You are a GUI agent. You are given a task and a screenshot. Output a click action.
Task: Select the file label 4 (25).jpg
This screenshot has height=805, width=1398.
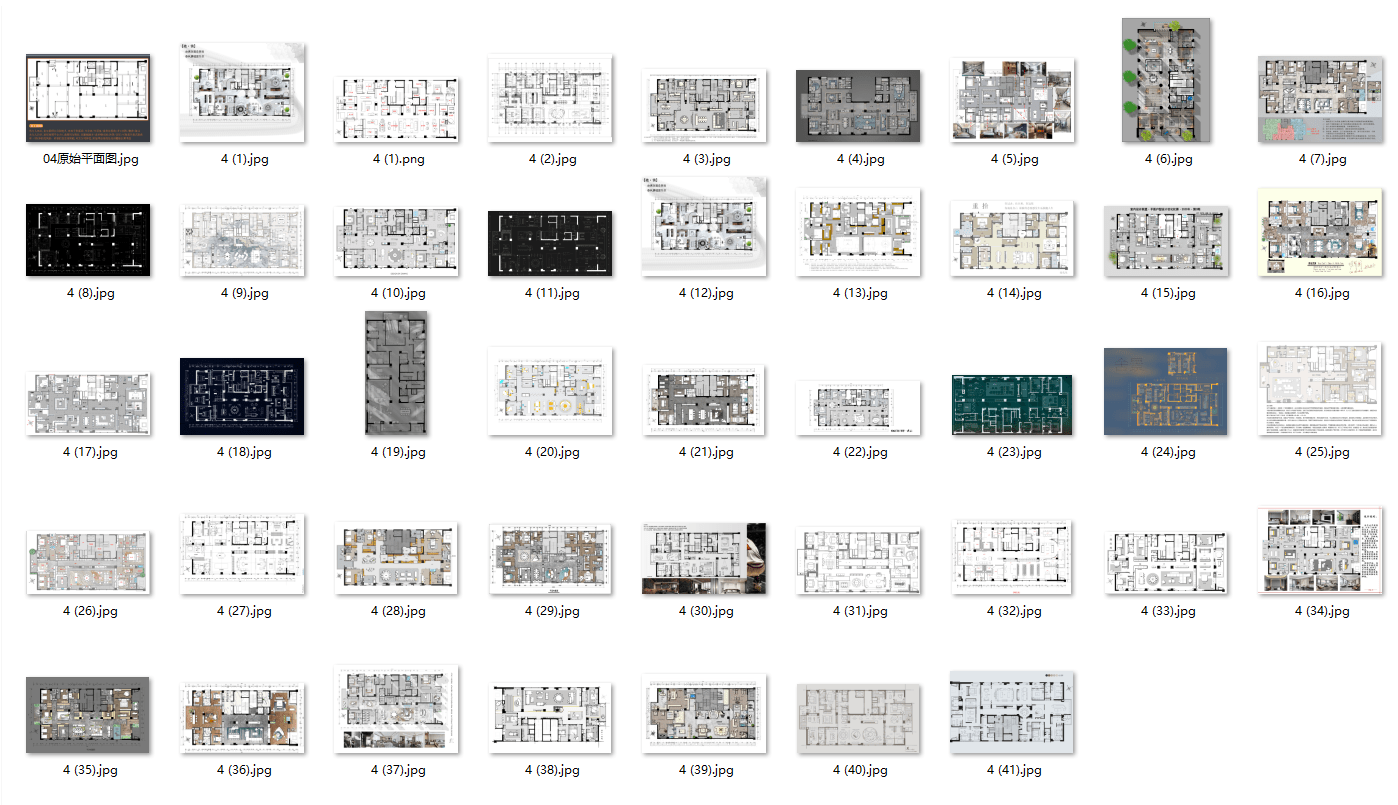tap(1322, 452)
